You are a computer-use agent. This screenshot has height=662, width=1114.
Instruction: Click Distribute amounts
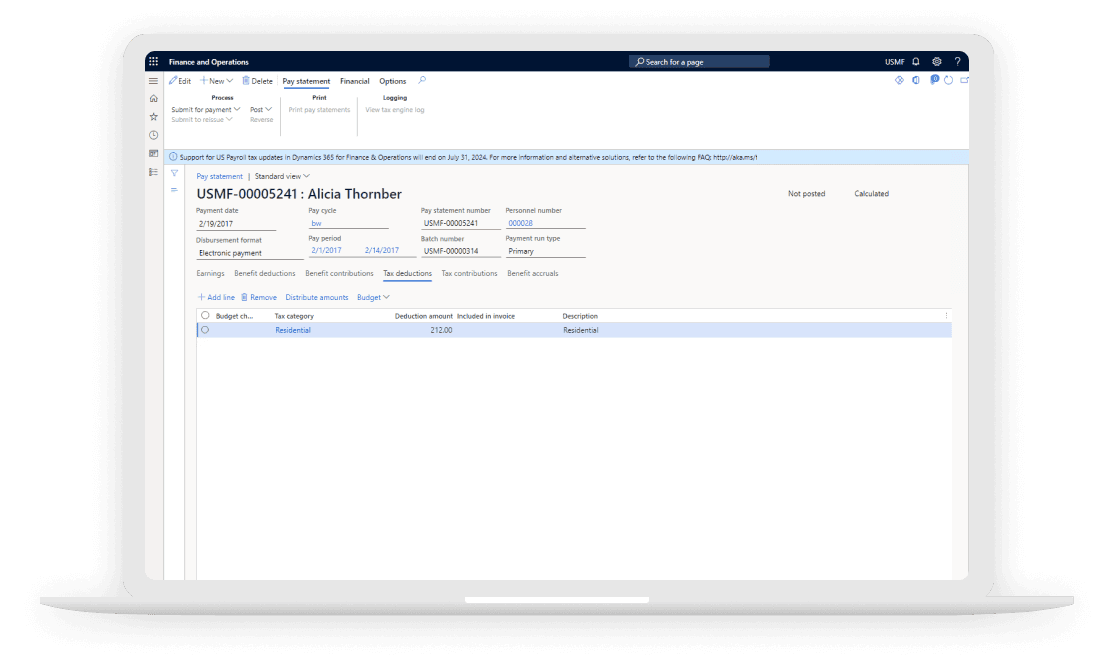point(317,298)
